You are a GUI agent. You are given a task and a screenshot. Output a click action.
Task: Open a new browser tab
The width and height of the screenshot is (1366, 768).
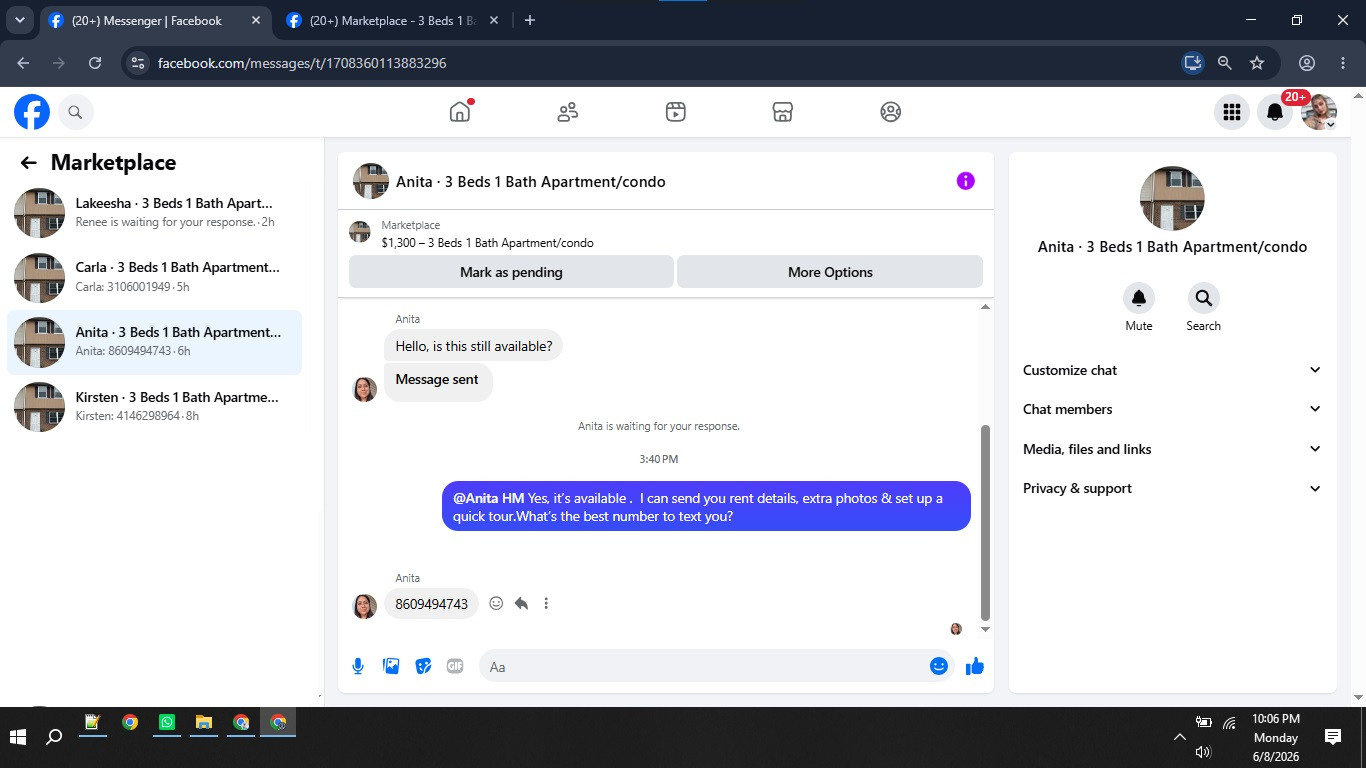530,20
